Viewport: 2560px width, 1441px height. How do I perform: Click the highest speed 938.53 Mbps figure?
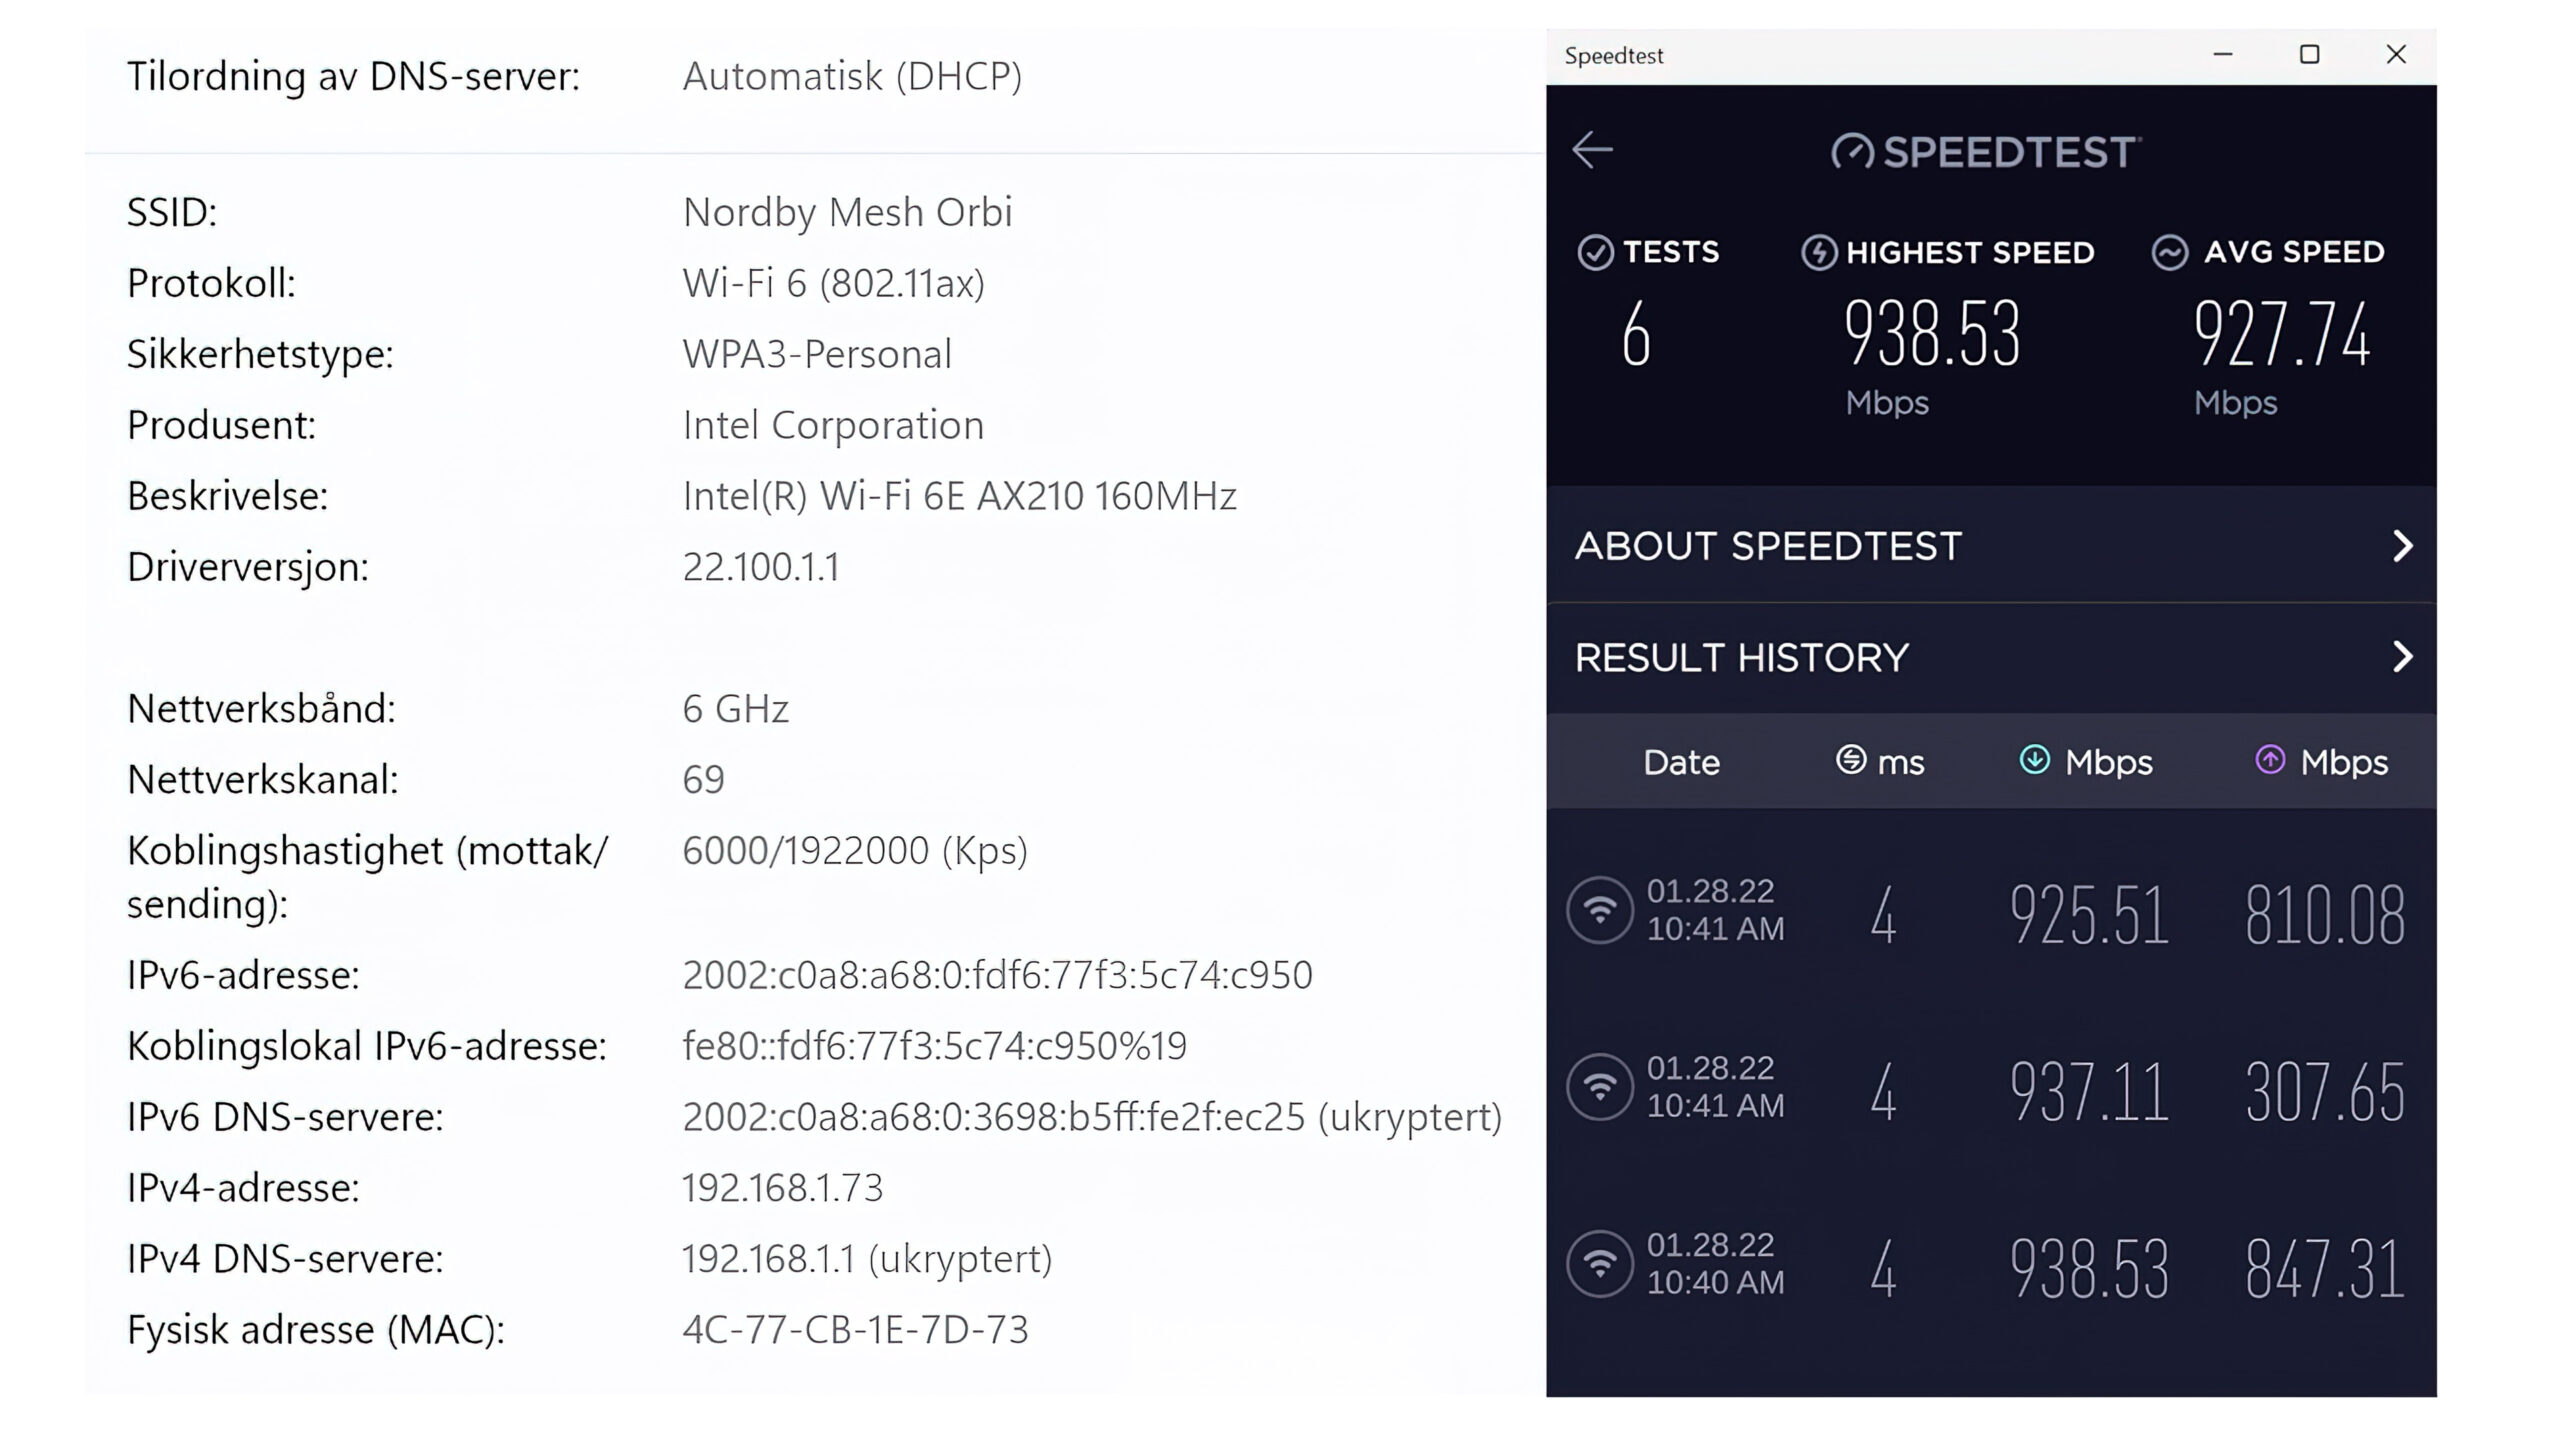coord(1932,333)
